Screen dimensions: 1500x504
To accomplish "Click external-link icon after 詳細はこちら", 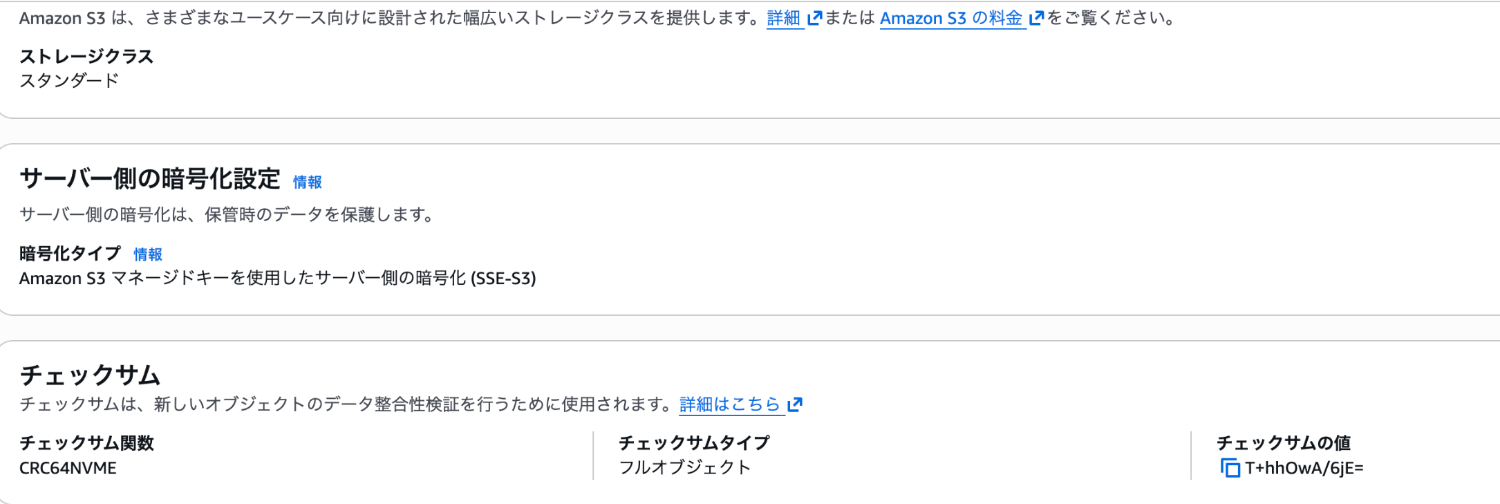I will pyautogui.click(x=795, y=405).
